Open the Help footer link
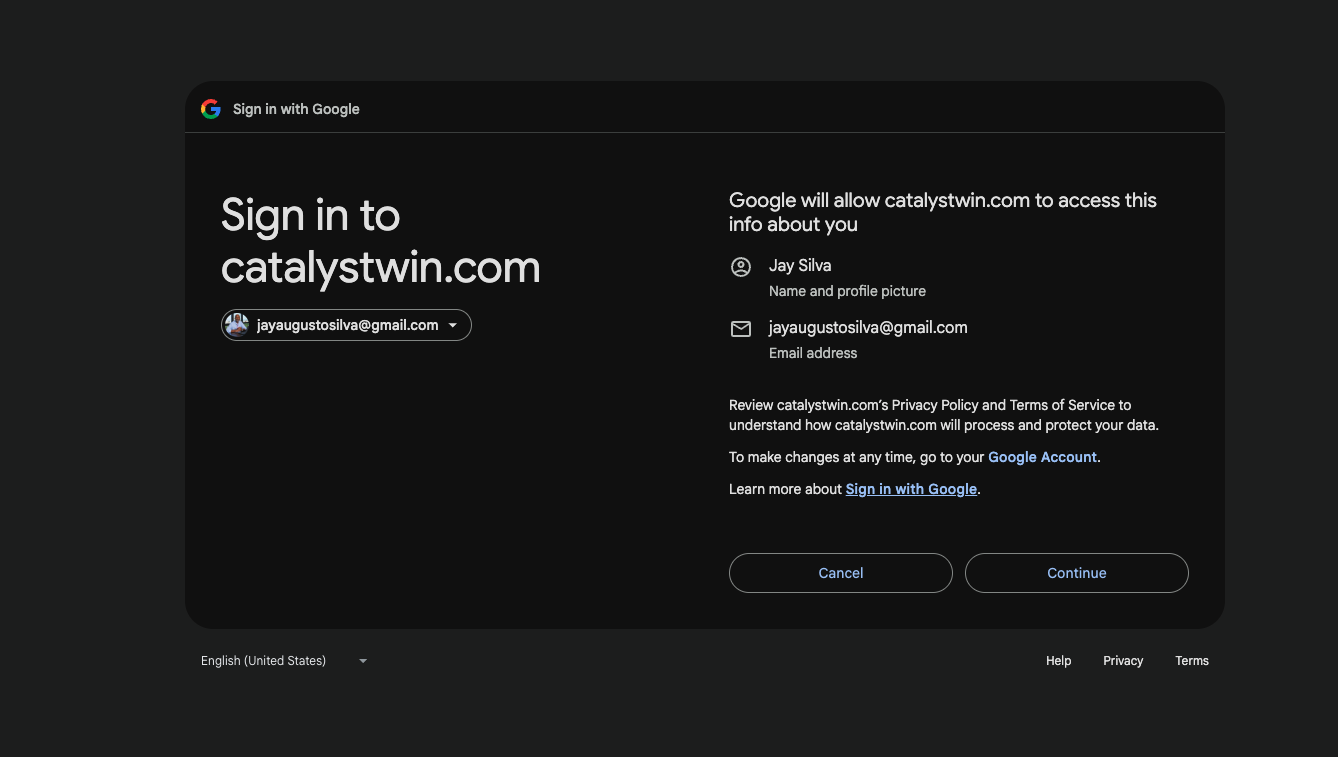The width and height of the screenshot is (1338, 757). pyautogui.click(x=1058, y=661)
